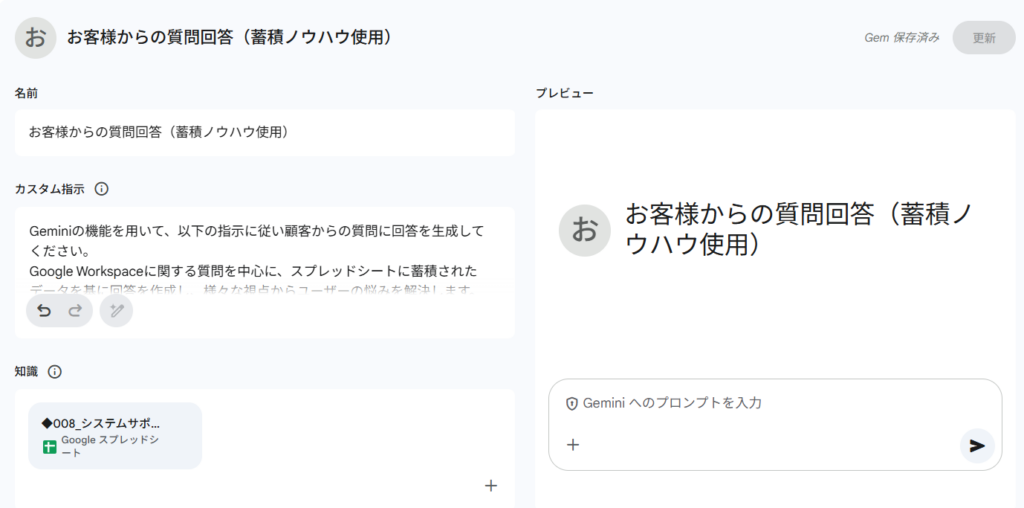This screenshot has height=508, width=1024.
Task: Click the preview お avatar circle
Action: [x=584, y=230]
